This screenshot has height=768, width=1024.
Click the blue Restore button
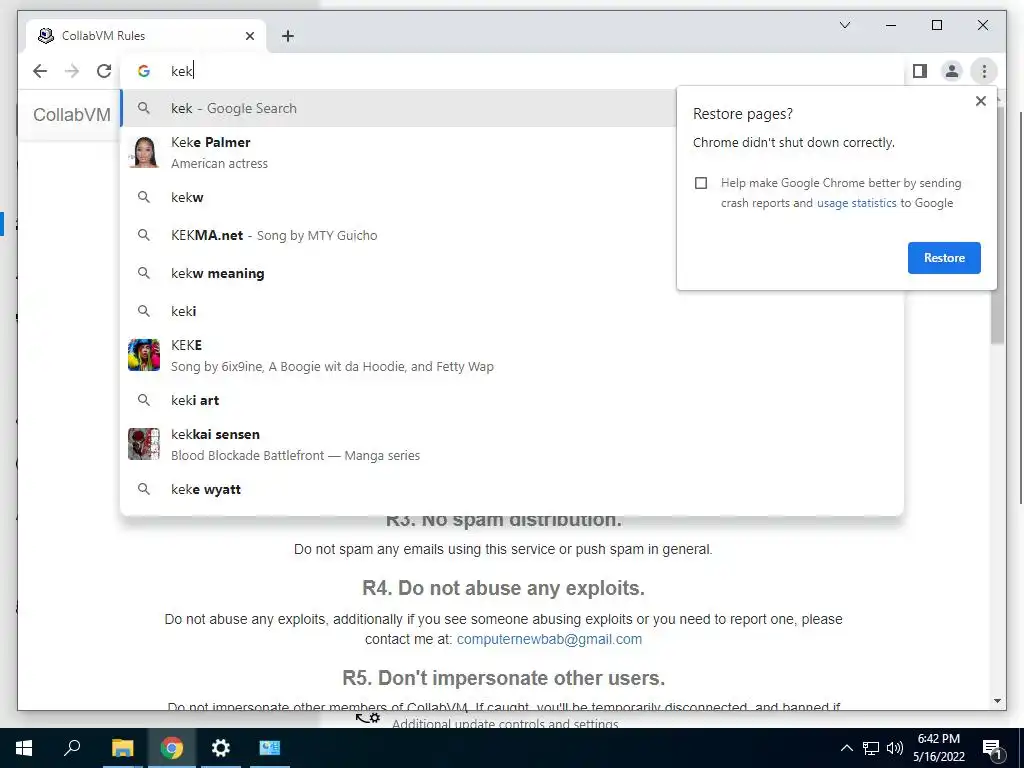[944, 258]
